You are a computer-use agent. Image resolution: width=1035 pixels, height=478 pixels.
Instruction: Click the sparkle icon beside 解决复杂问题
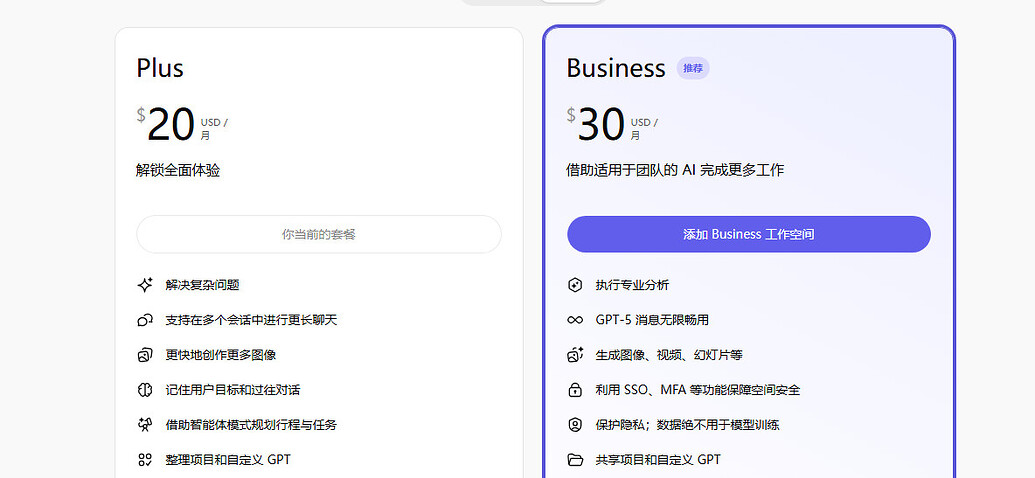145,285
